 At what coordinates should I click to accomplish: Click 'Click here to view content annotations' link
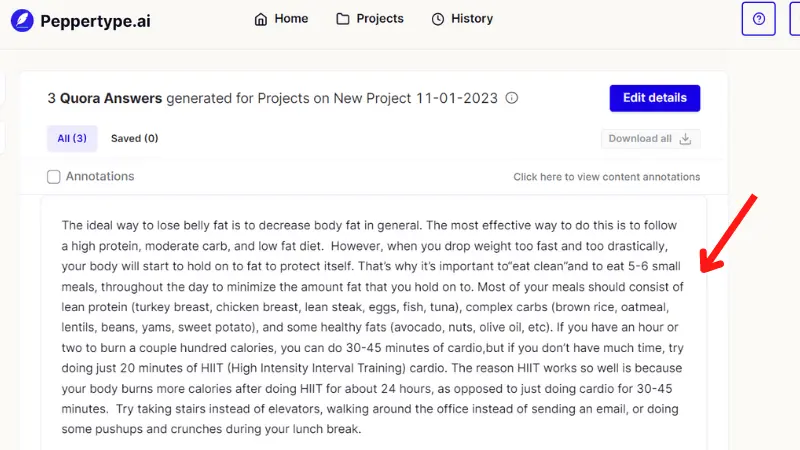(x=607, y=177)
